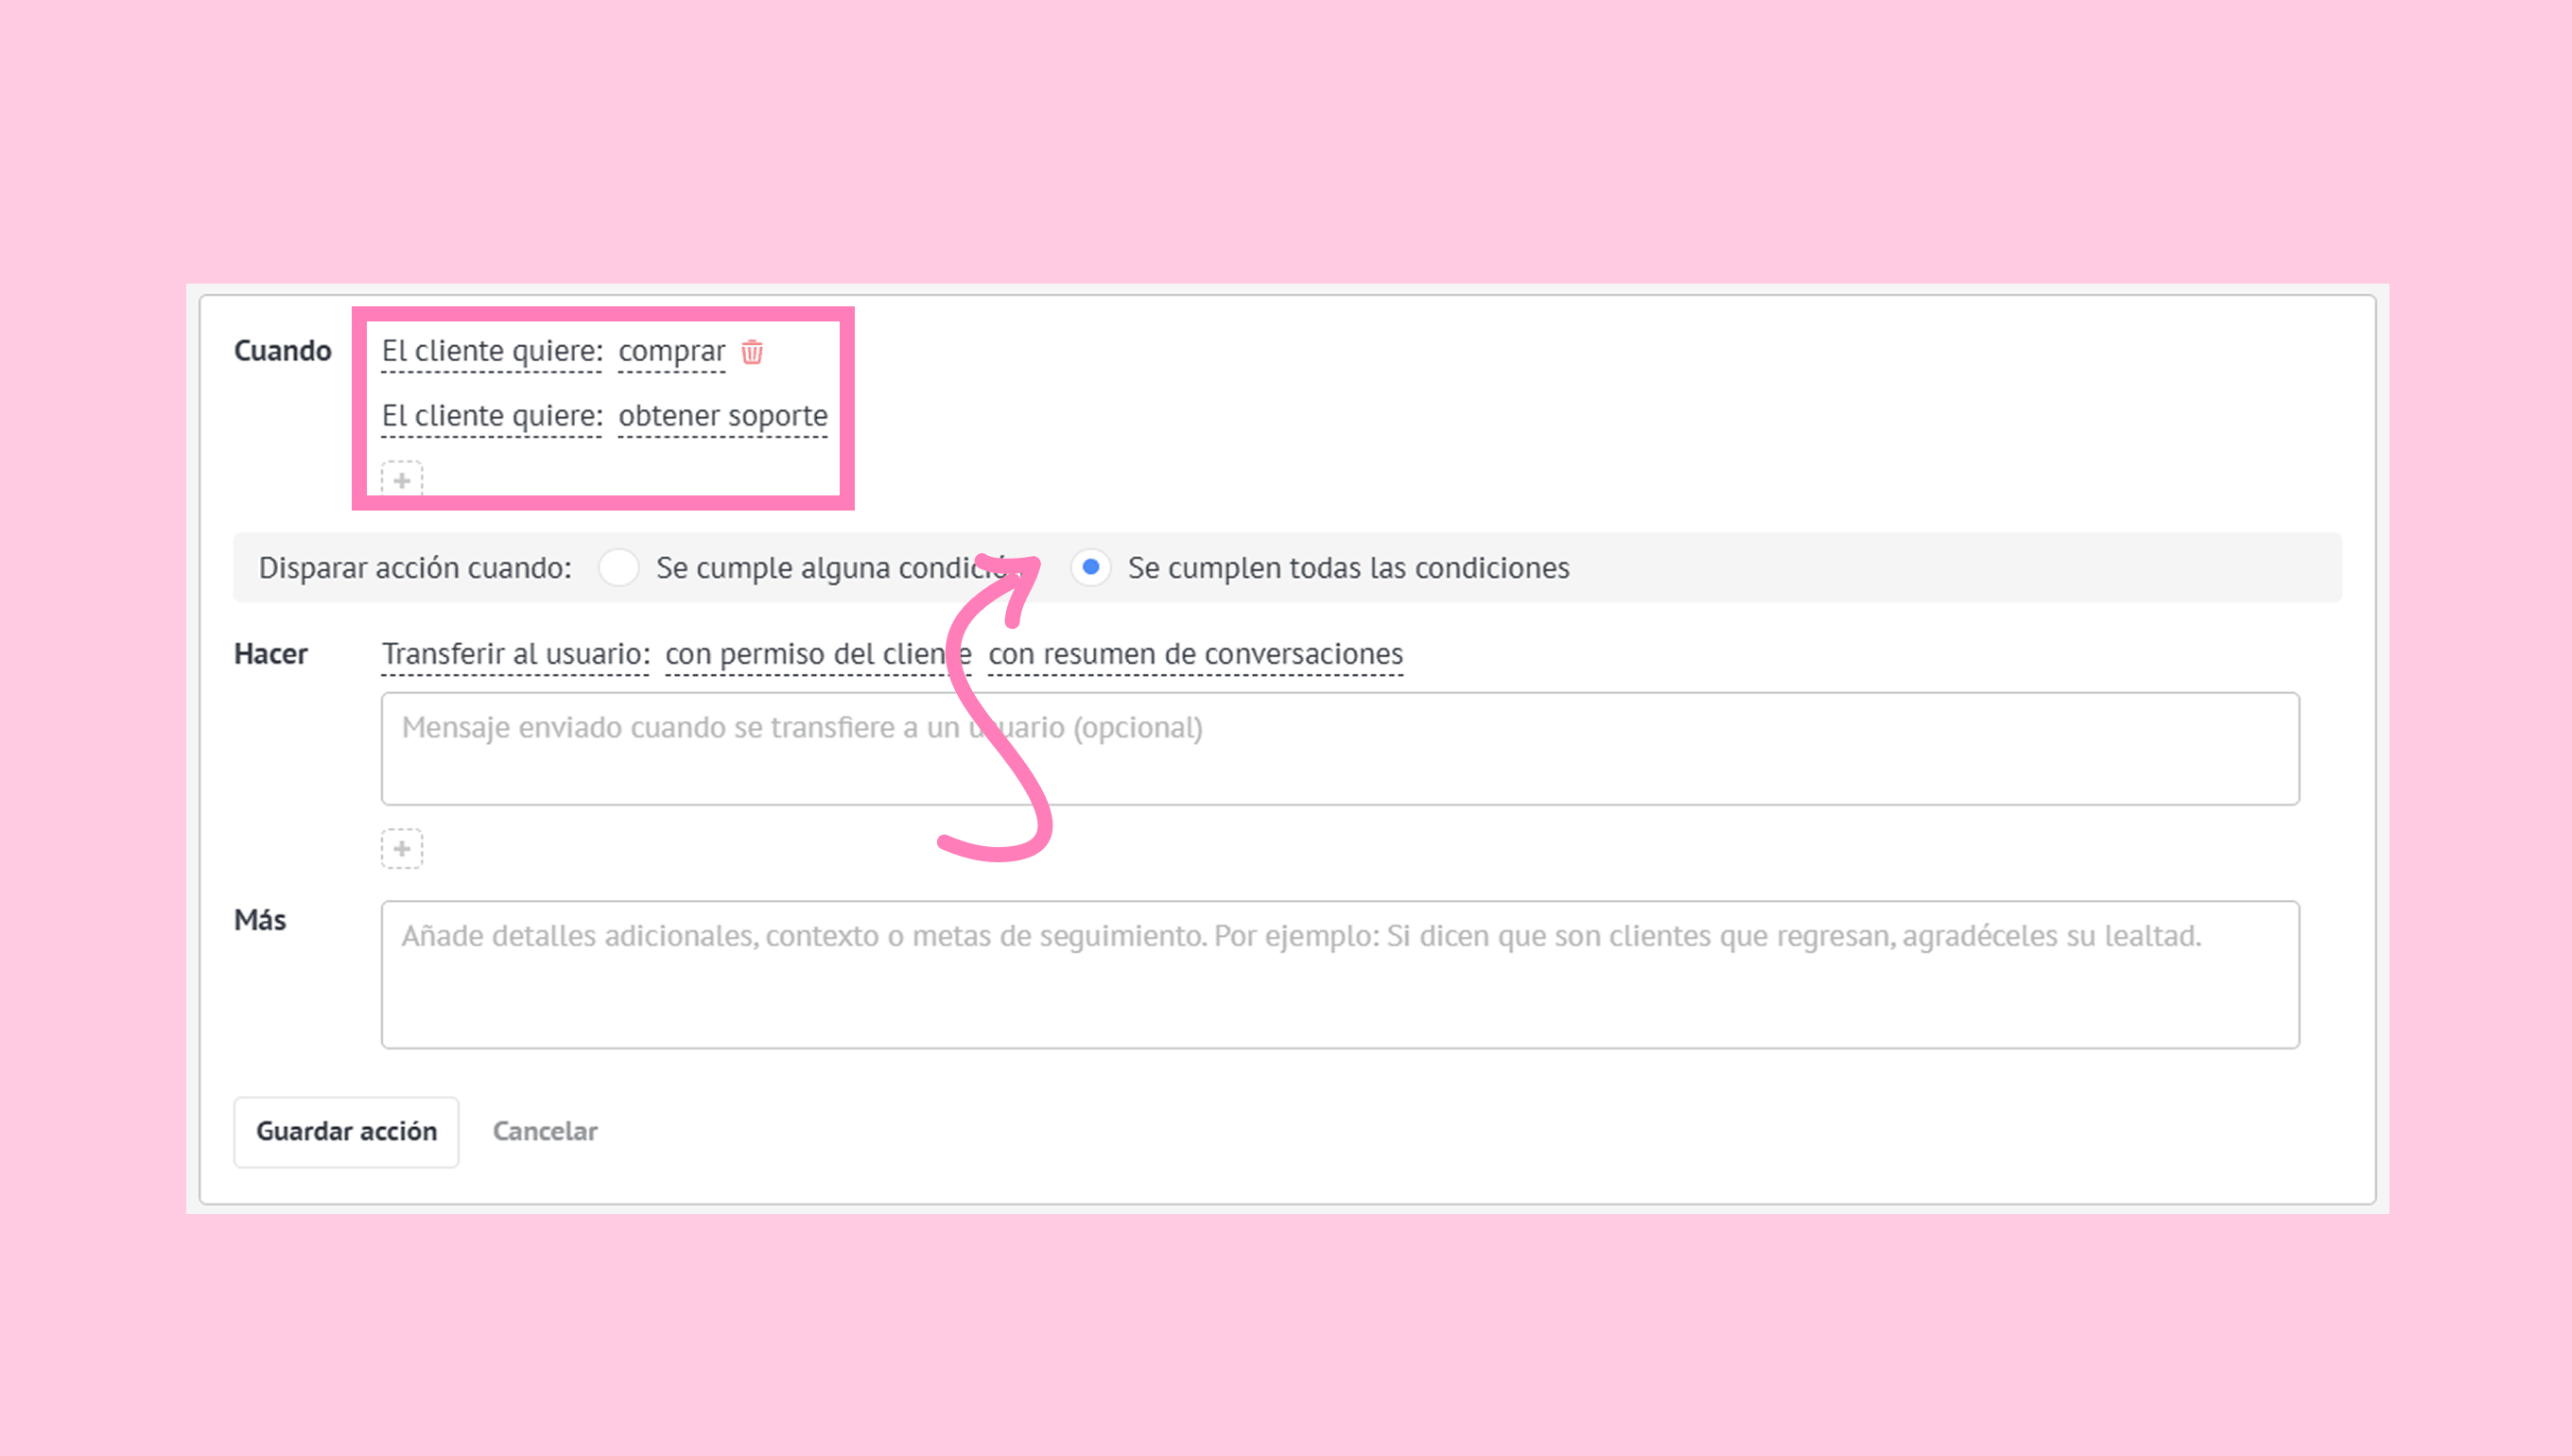Select 'Se cumplen todas las condiciones' radio button
Viewport: 2572px width, 1456px height.
[1090, 568]
